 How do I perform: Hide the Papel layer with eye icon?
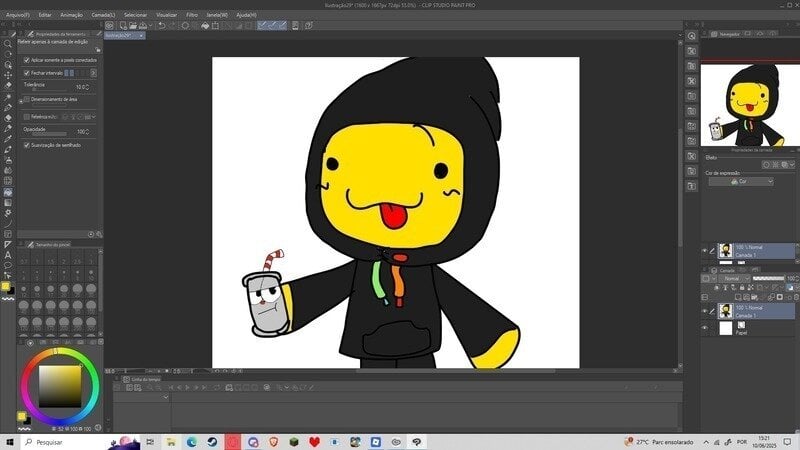[x=704, y=327]
